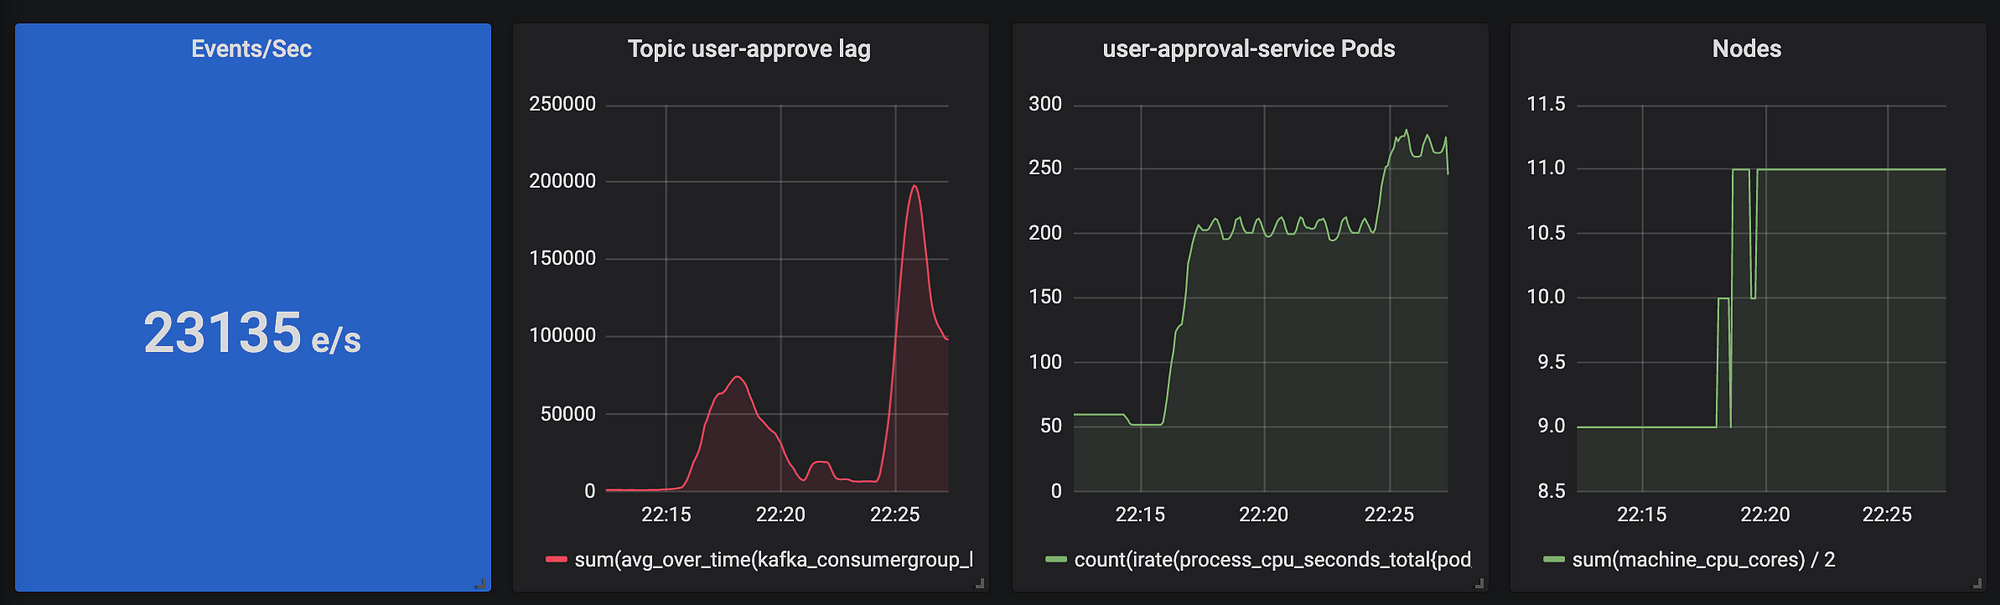
Task: Click the resize handle of Events/Sec panel
Action: [x=480, y=582]
